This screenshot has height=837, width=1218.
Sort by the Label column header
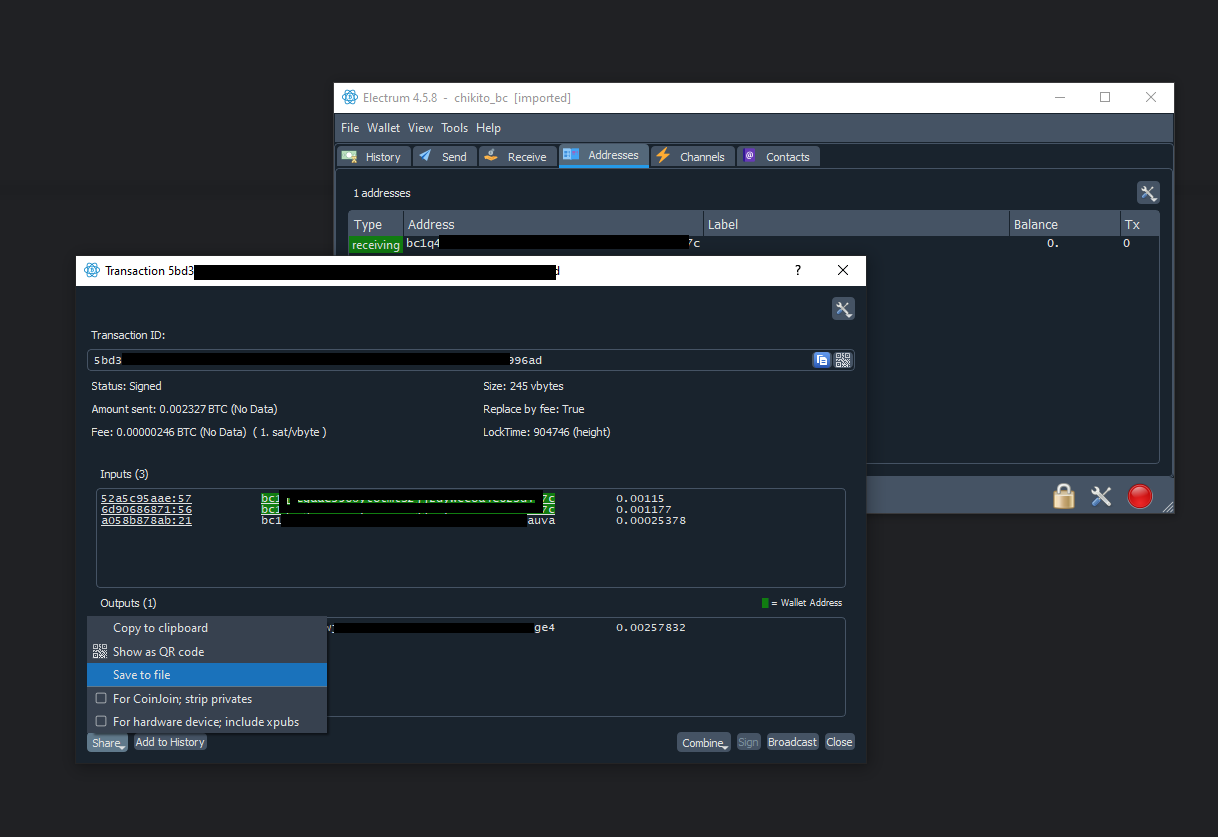[x=856, y=224]
